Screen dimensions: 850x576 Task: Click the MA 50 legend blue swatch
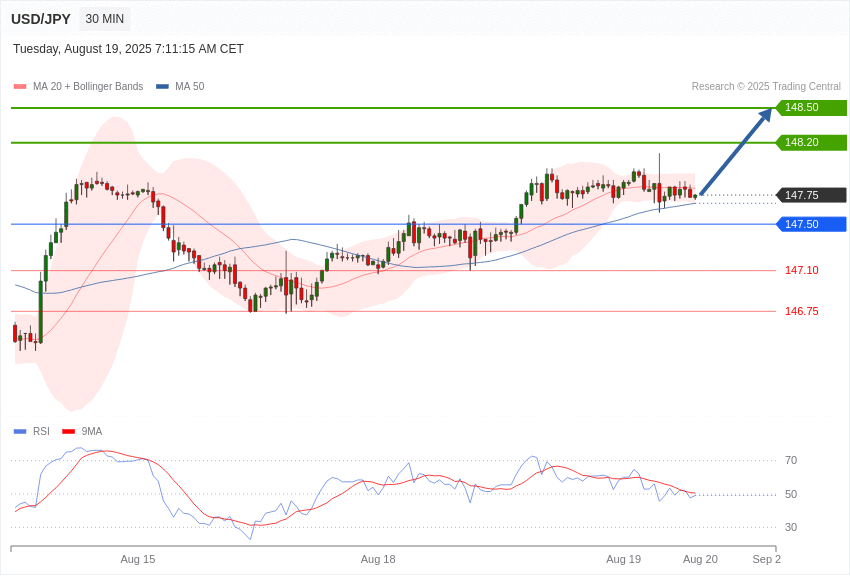(x=162, y=87)
